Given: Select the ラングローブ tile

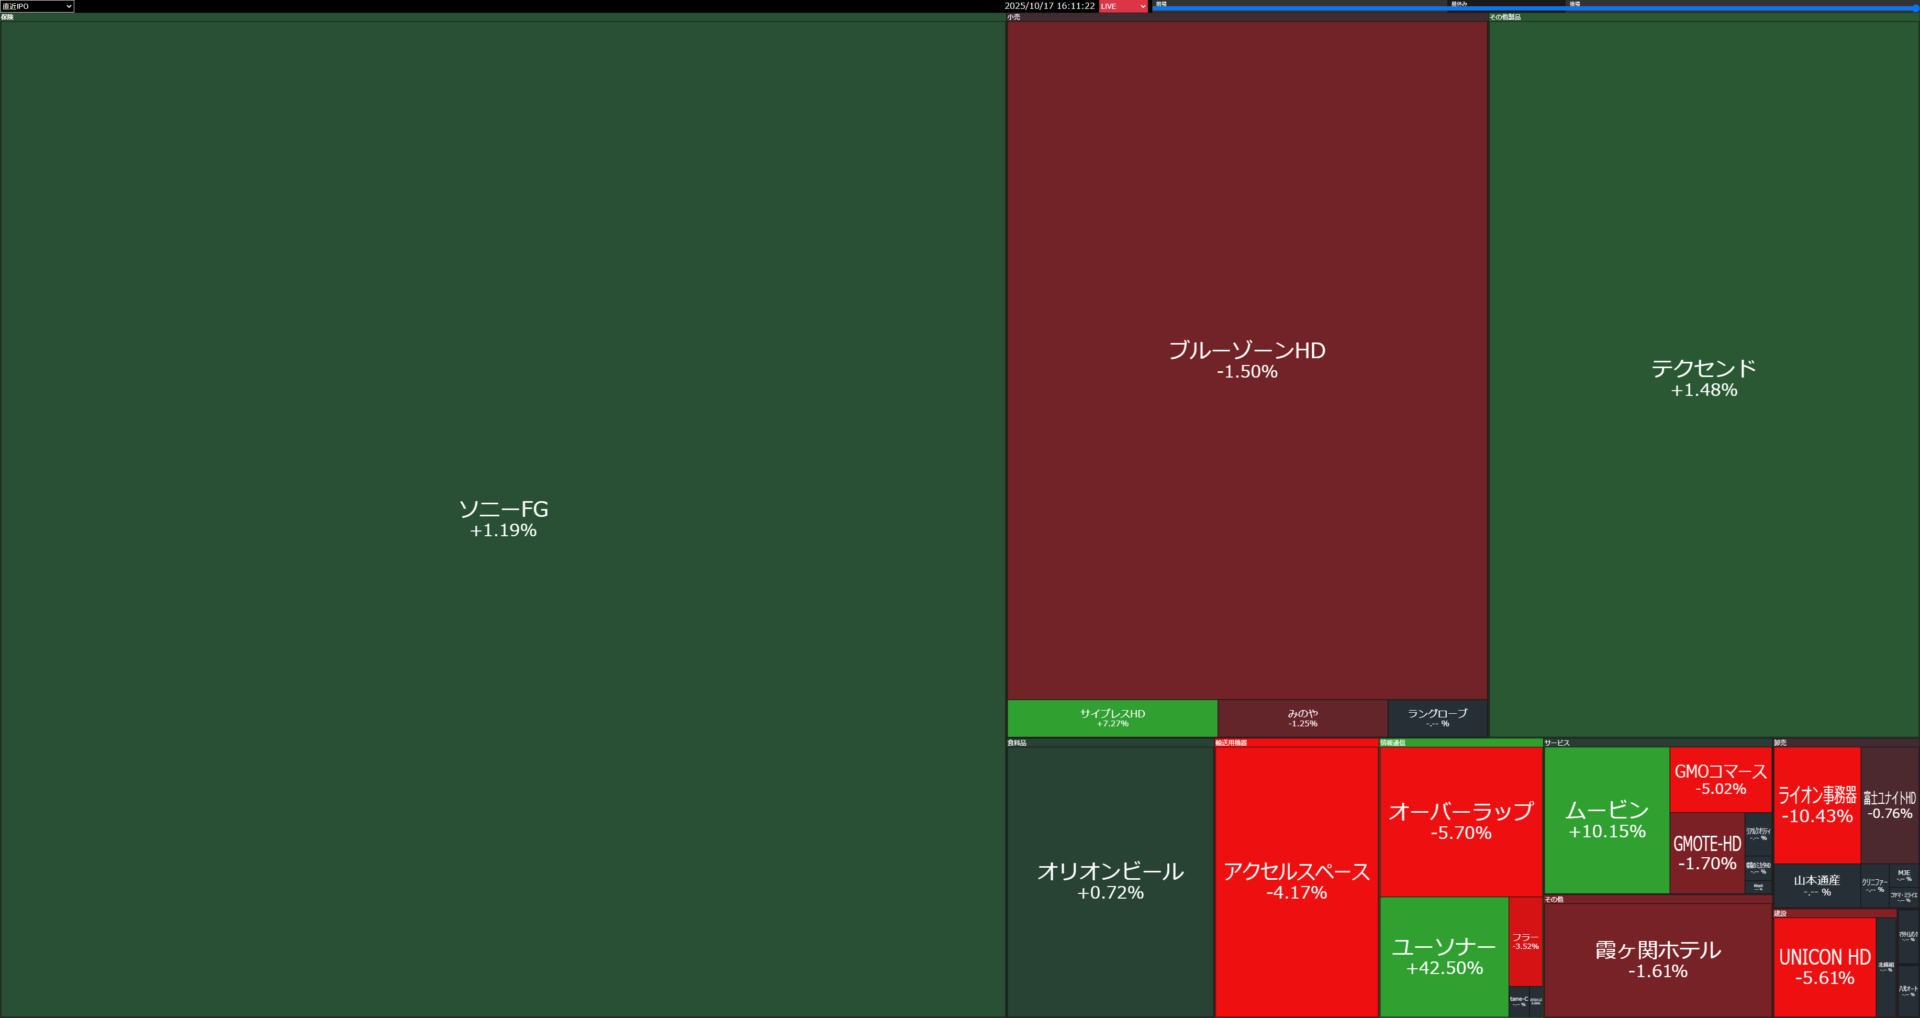Looking at the screenshot, I should click(x=1437, y=718).
